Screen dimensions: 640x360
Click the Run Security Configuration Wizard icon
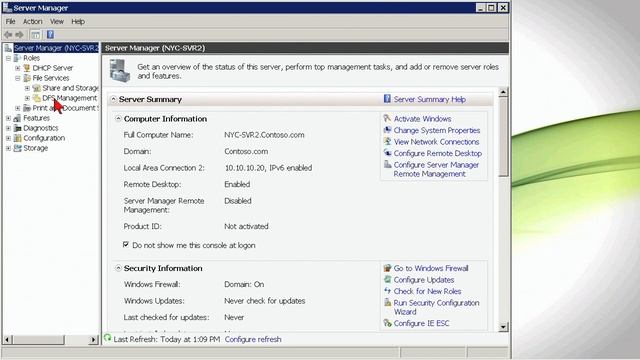click(387, 302)
